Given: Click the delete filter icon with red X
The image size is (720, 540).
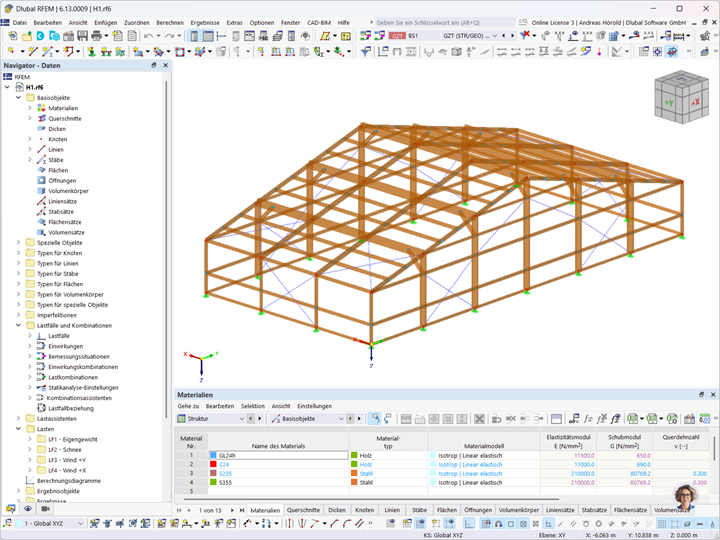Looking at the screenshot, I should 525,35.
